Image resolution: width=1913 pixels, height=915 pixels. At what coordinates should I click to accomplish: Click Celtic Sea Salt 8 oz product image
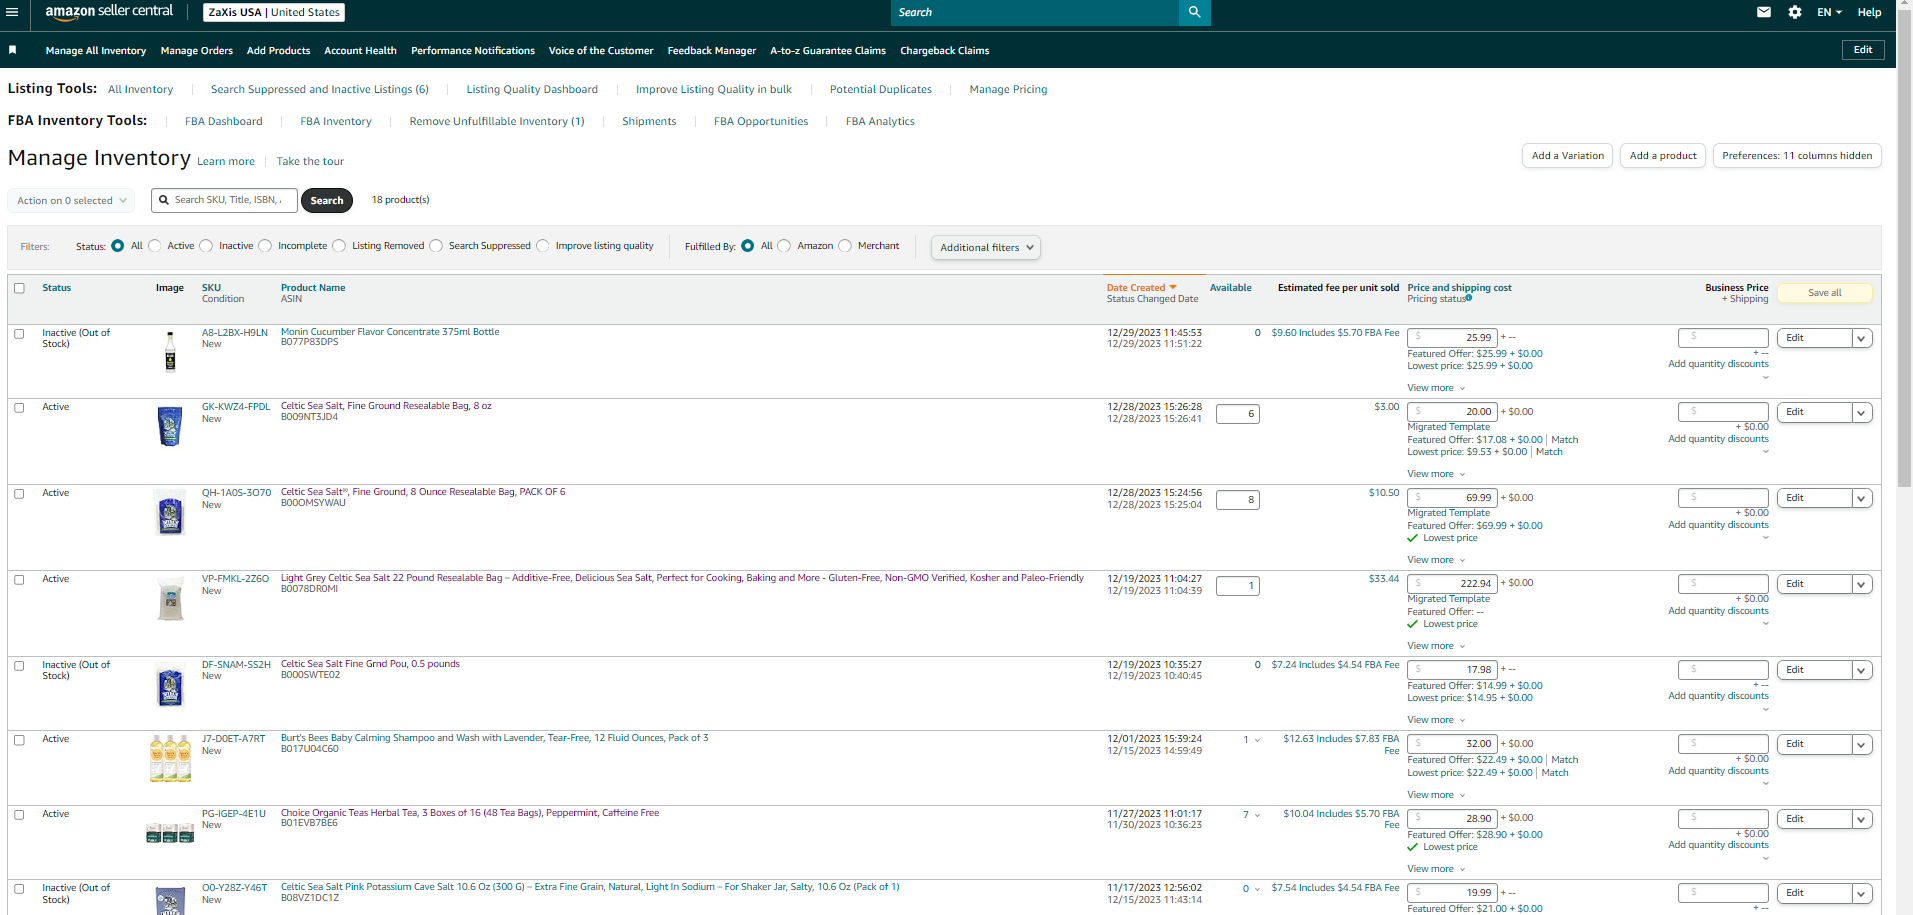(x=170, y=426)
